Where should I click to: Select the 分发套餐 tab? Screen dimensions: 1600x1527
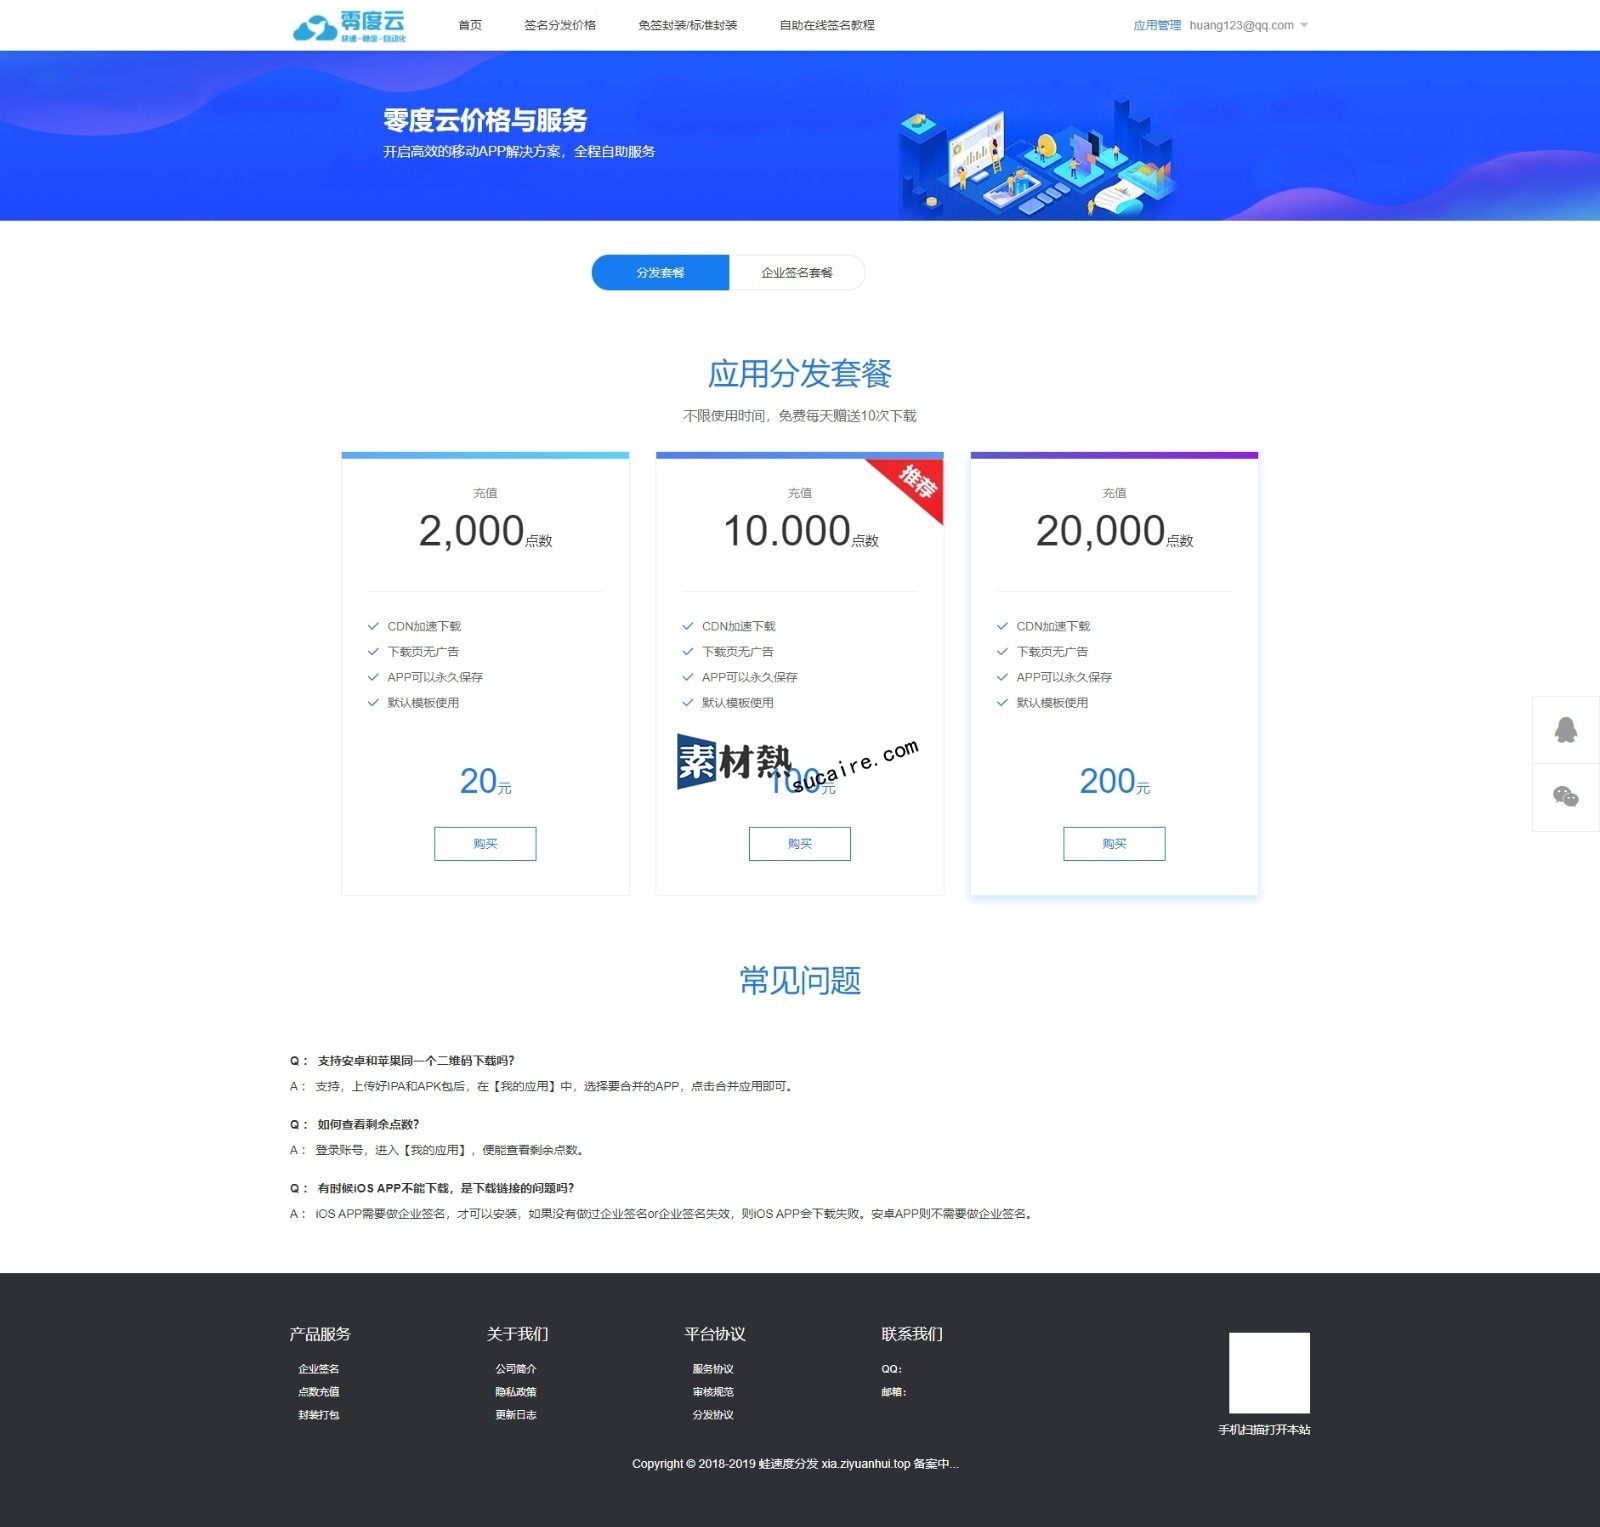(660, 273)
